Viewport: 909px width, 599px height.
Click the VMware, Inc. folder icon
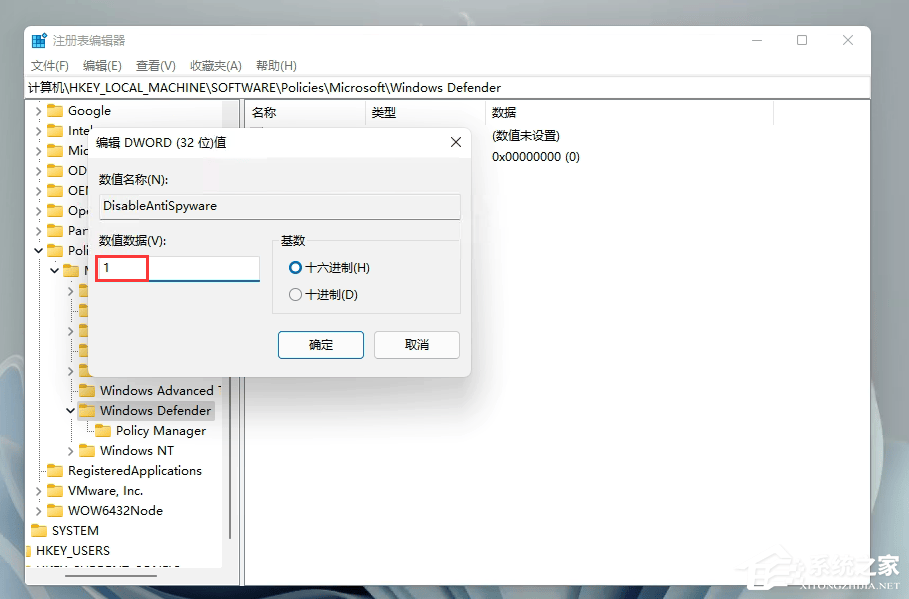pos(53,490)
